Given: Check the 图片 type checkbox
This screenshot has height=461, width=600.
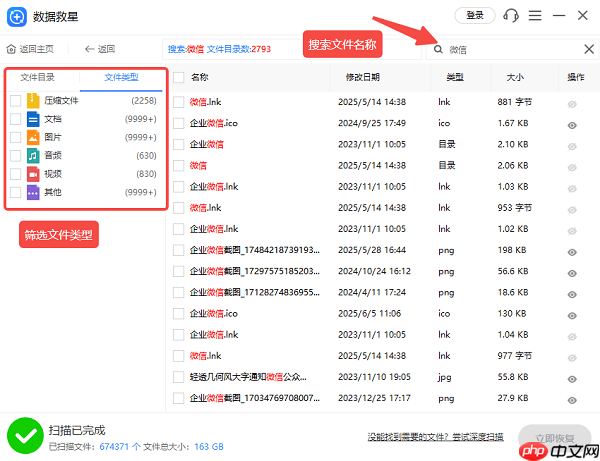Looking at the screenshot, I should 15,137.
